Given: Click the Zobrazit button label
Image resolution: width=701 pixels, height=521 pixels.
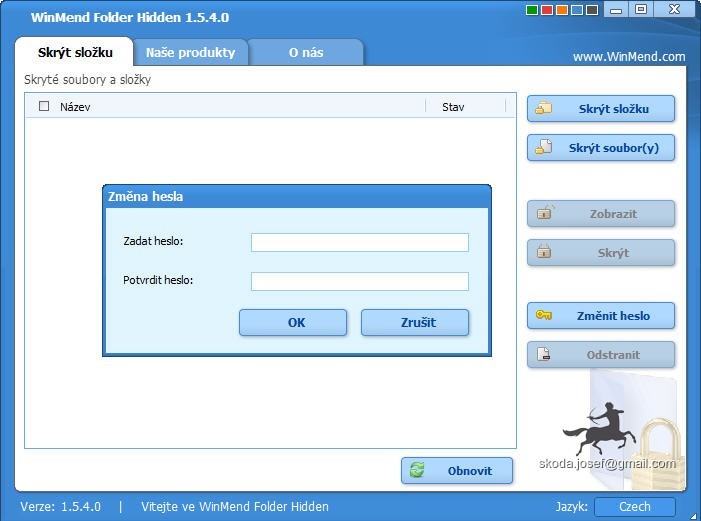Looking at the screenshot, I should (613, 214).
